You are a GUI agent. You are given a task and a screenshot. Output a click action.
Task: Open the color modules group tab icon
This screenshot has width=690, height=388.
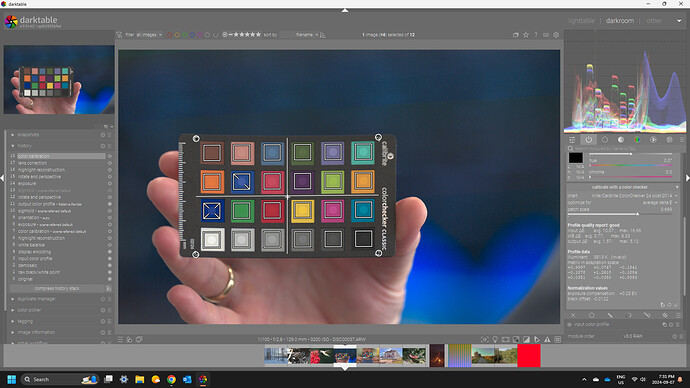[637, 140]
